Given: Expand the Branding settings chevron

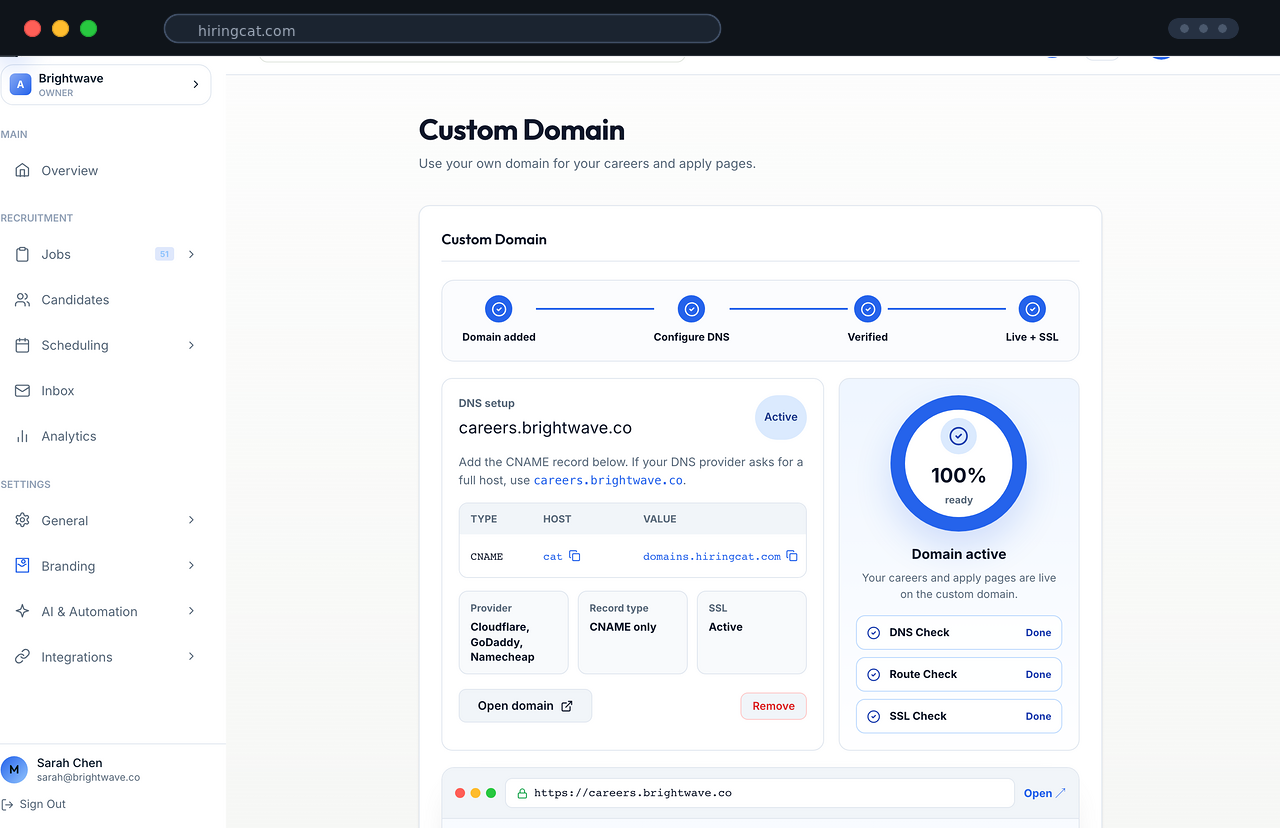Looking at the screenshot, I should (x=191, y=566).
